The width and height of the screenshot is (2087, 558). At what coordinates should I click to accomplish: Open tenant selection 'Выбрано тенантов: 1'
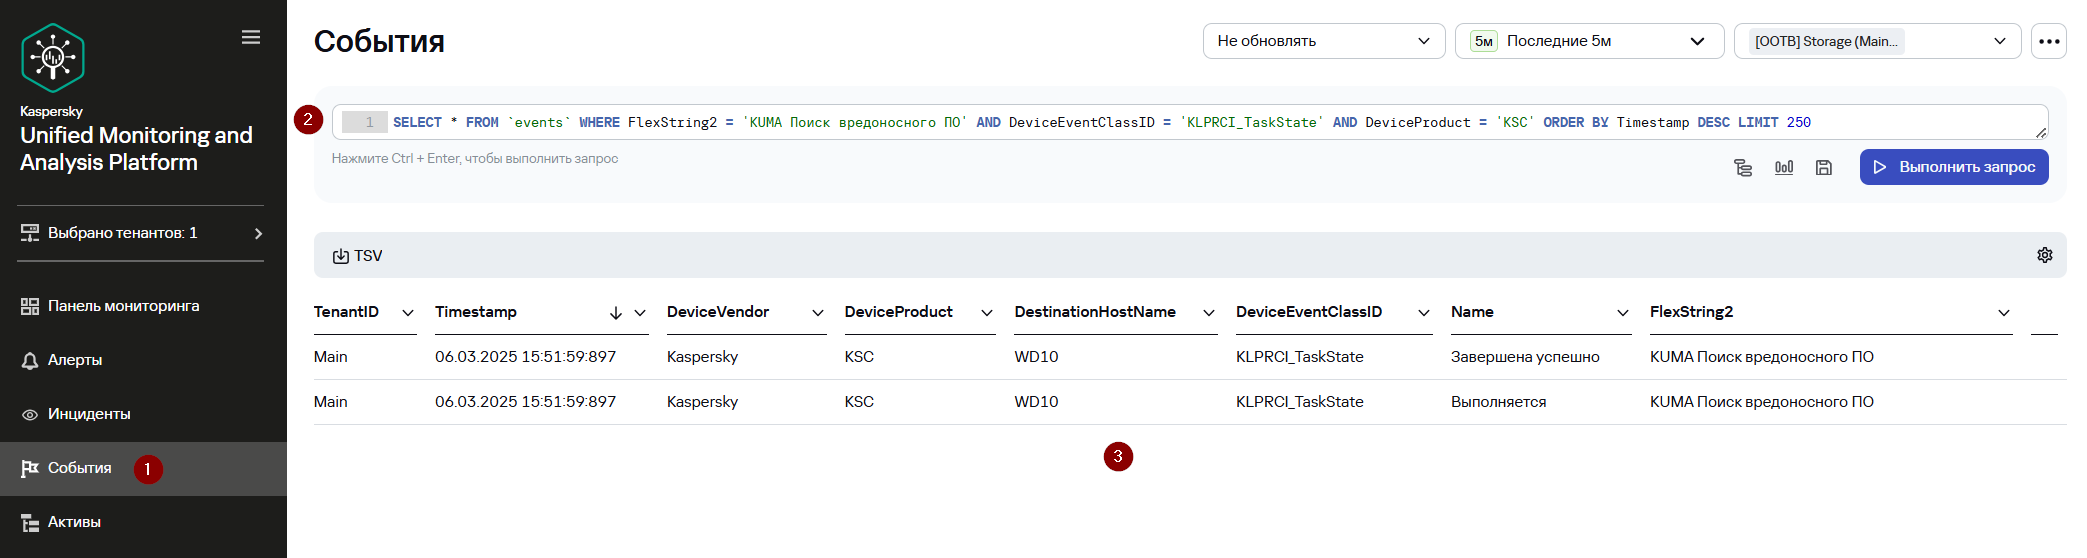coord(142,233)
